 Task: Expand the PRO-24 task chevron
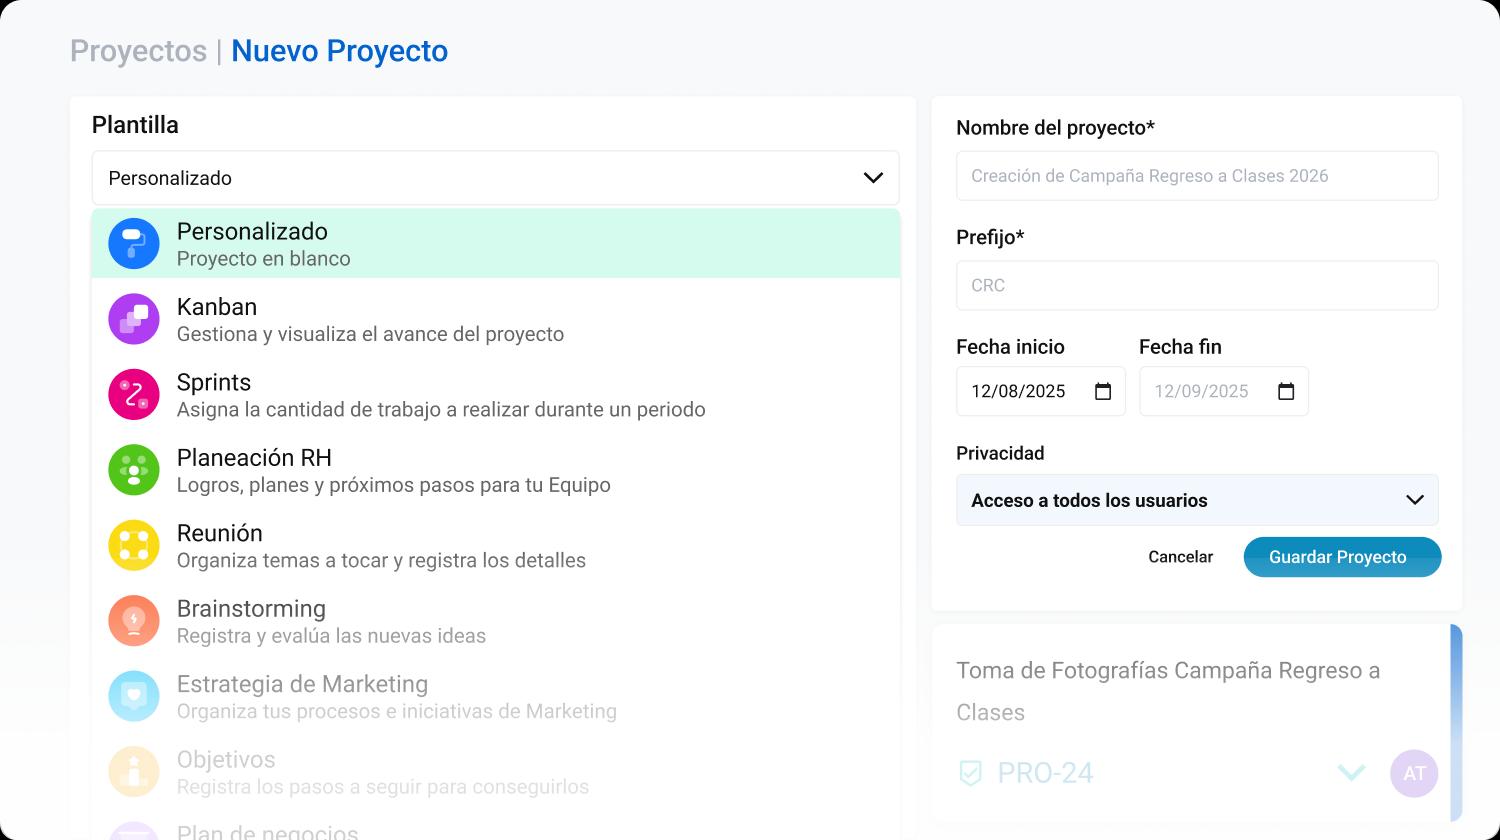[1352, 773]
